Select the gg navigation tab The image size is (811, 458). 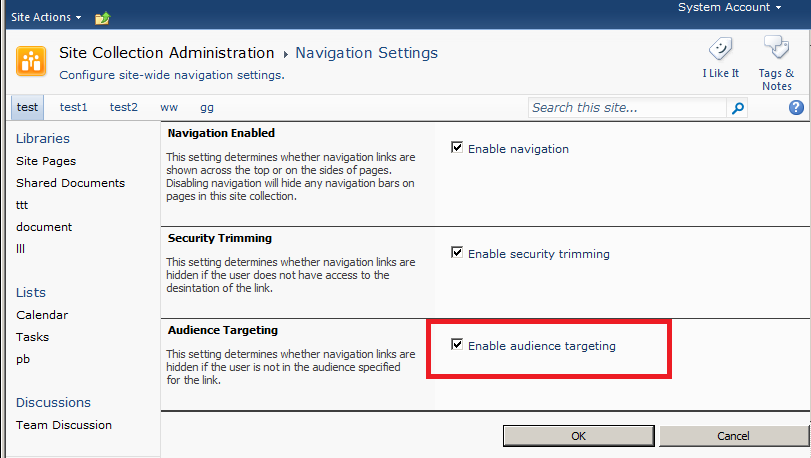[207, 108]
